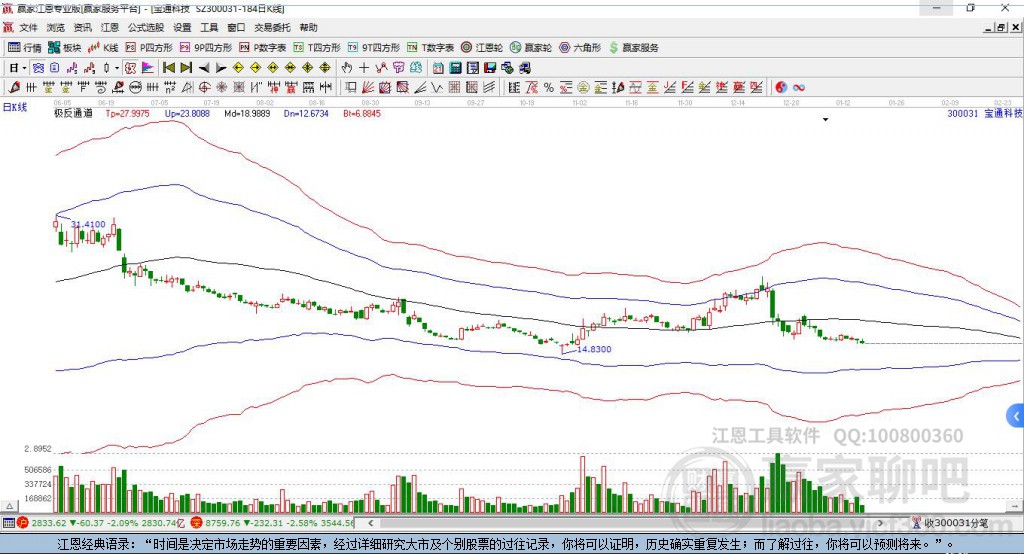Click stock code 300031 label

coord(963,114)
